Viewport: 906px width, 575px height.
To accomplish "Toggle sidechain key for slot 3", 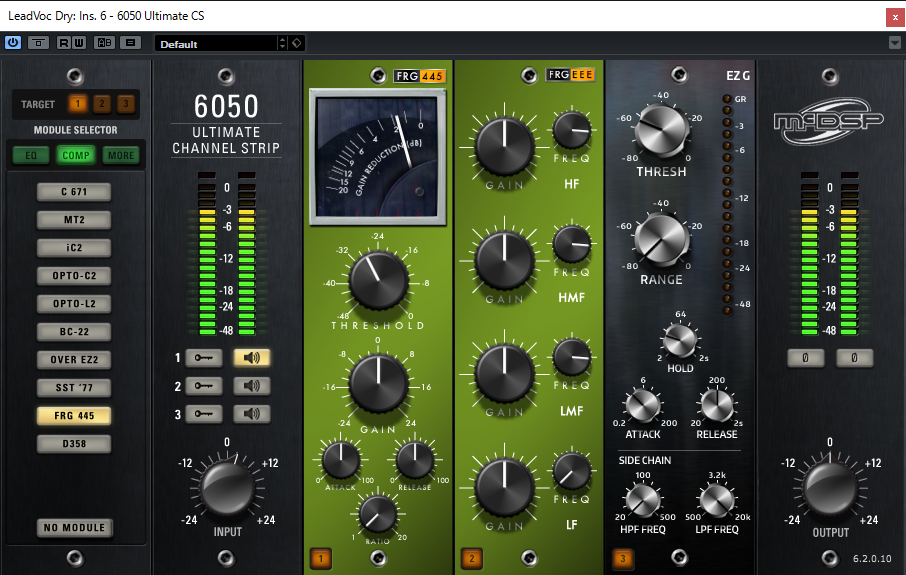I will 203,414.
